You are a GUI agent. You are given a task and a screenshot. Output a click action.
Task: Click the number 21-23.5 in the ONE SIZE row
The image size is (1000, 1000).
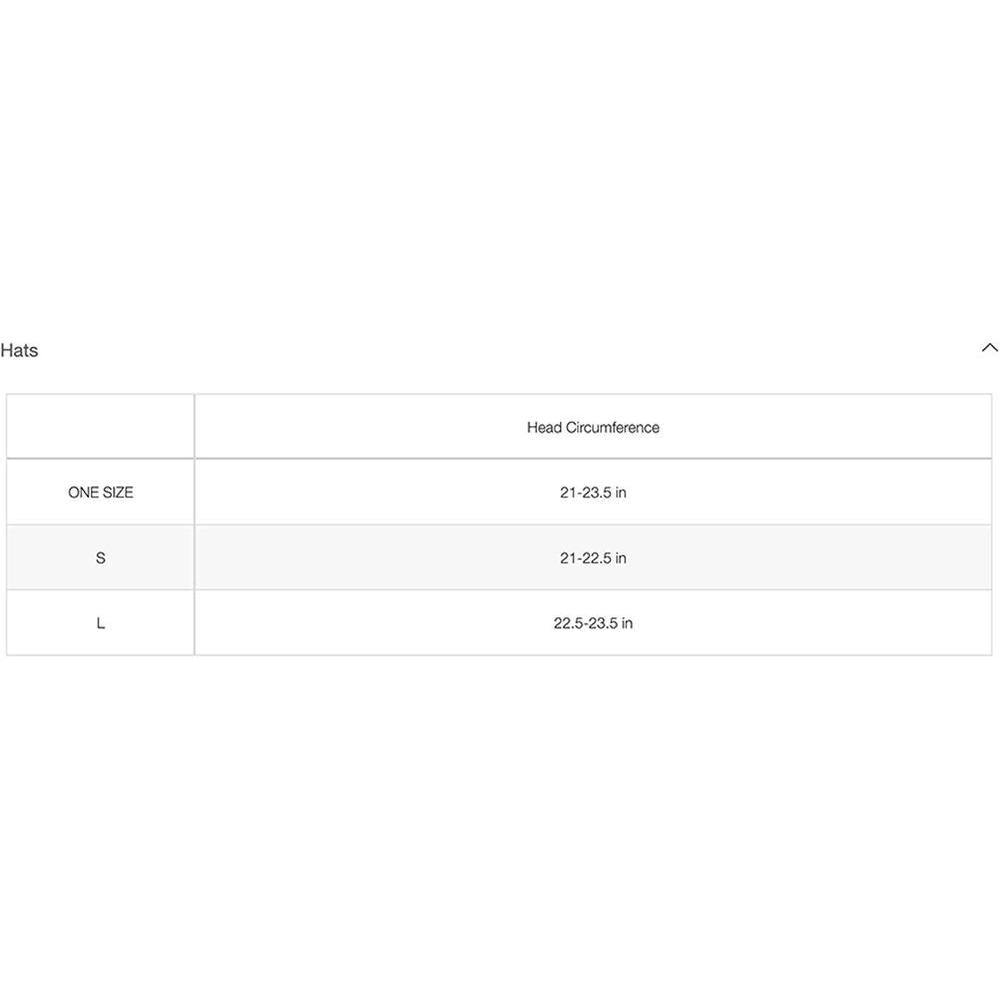(x=585, y=492)
